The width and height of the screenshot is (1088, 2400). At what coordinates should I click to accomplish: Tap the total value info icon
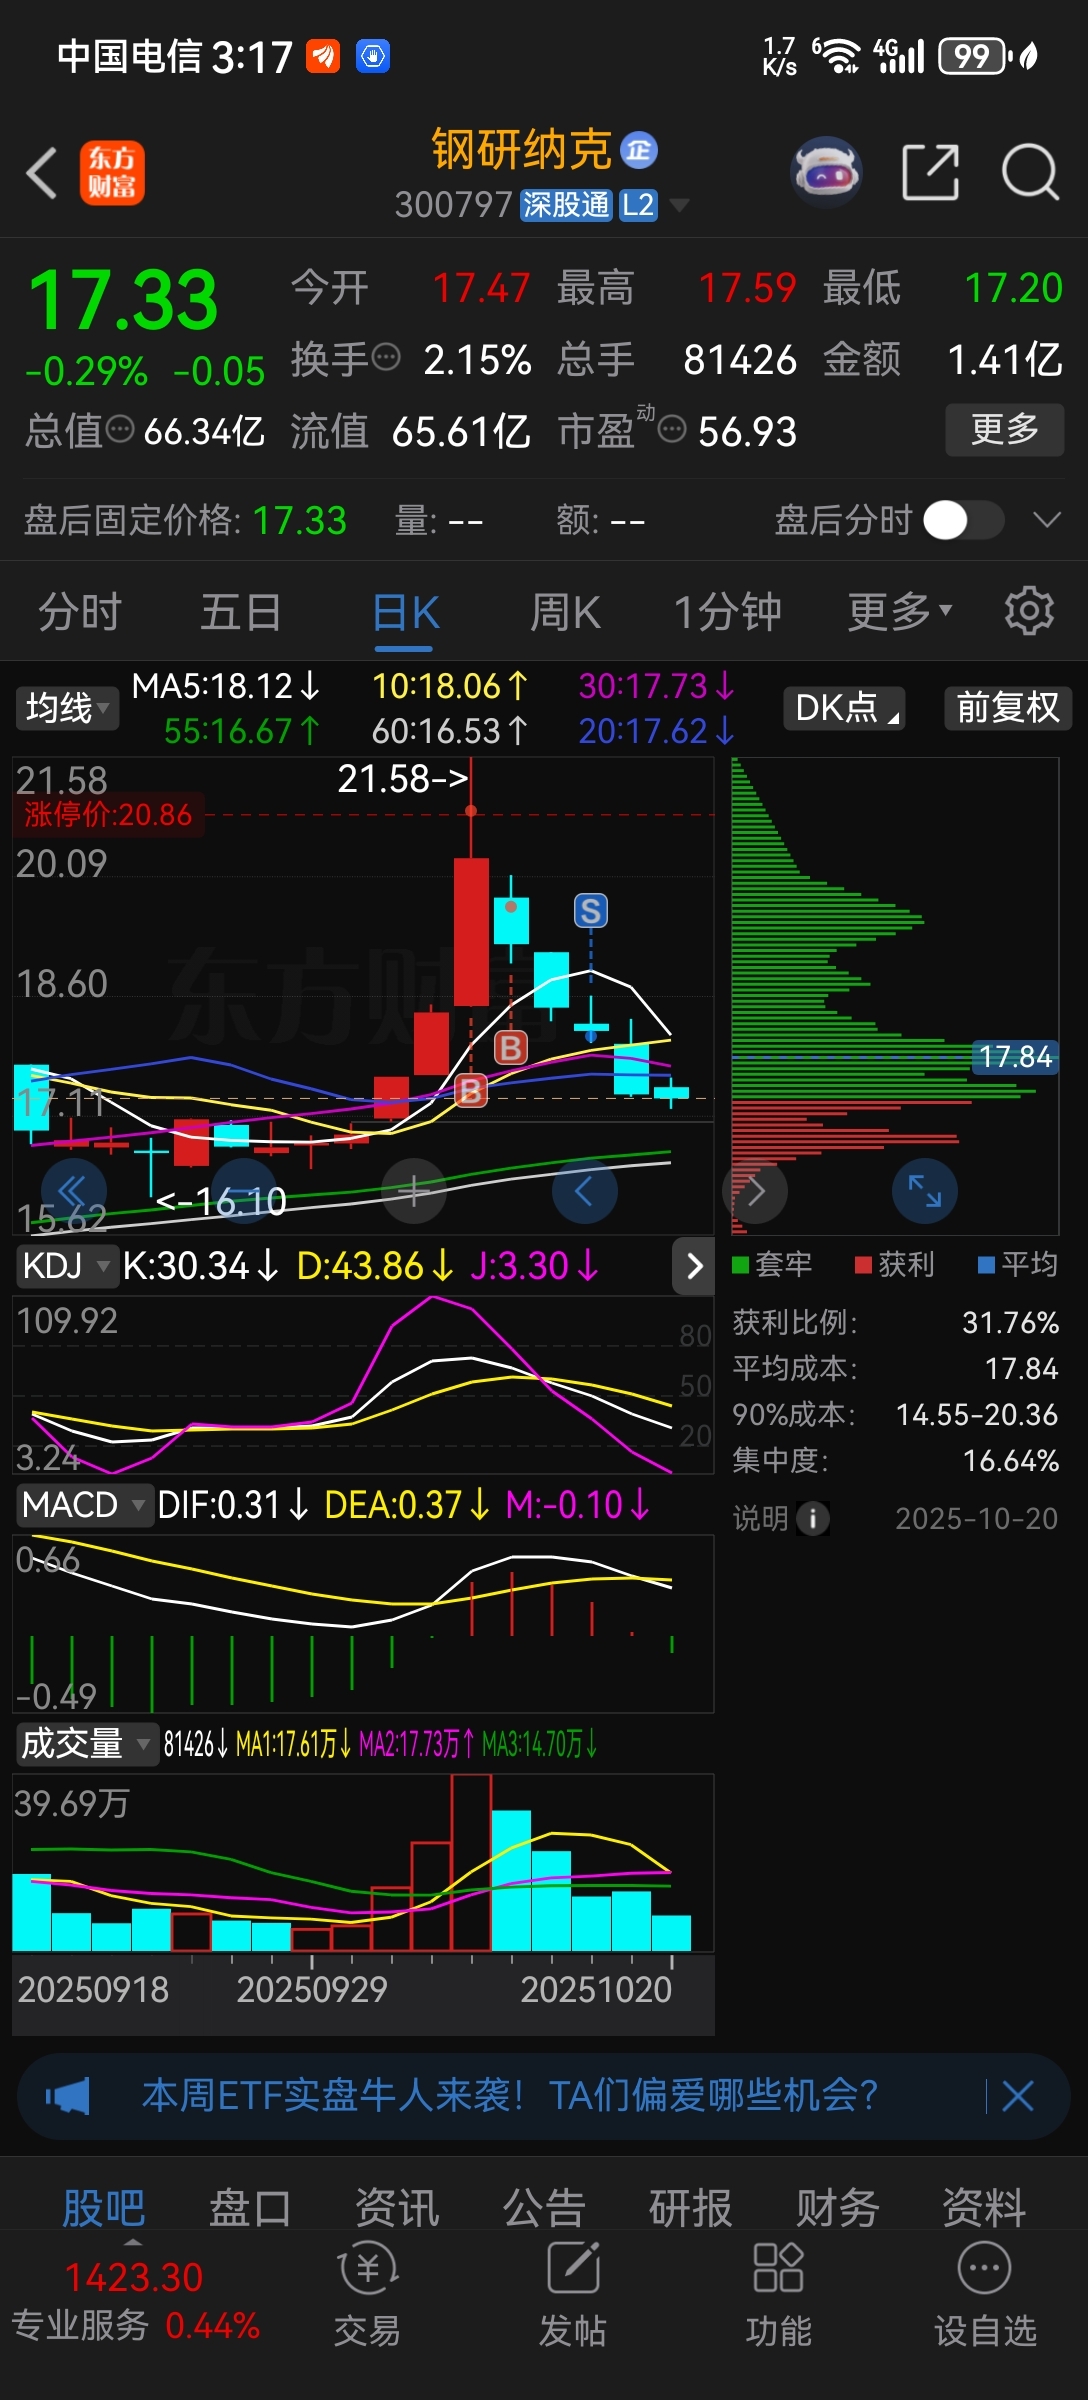(x=120, y=430)
